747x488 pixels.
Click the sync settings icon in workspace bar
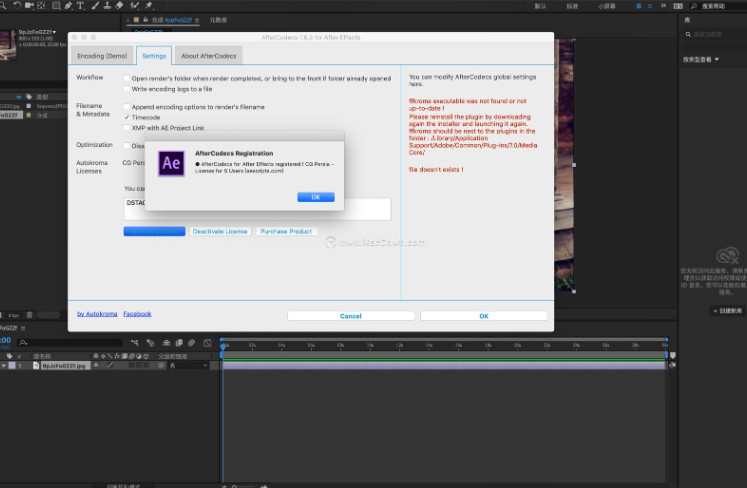click(678, 6)
